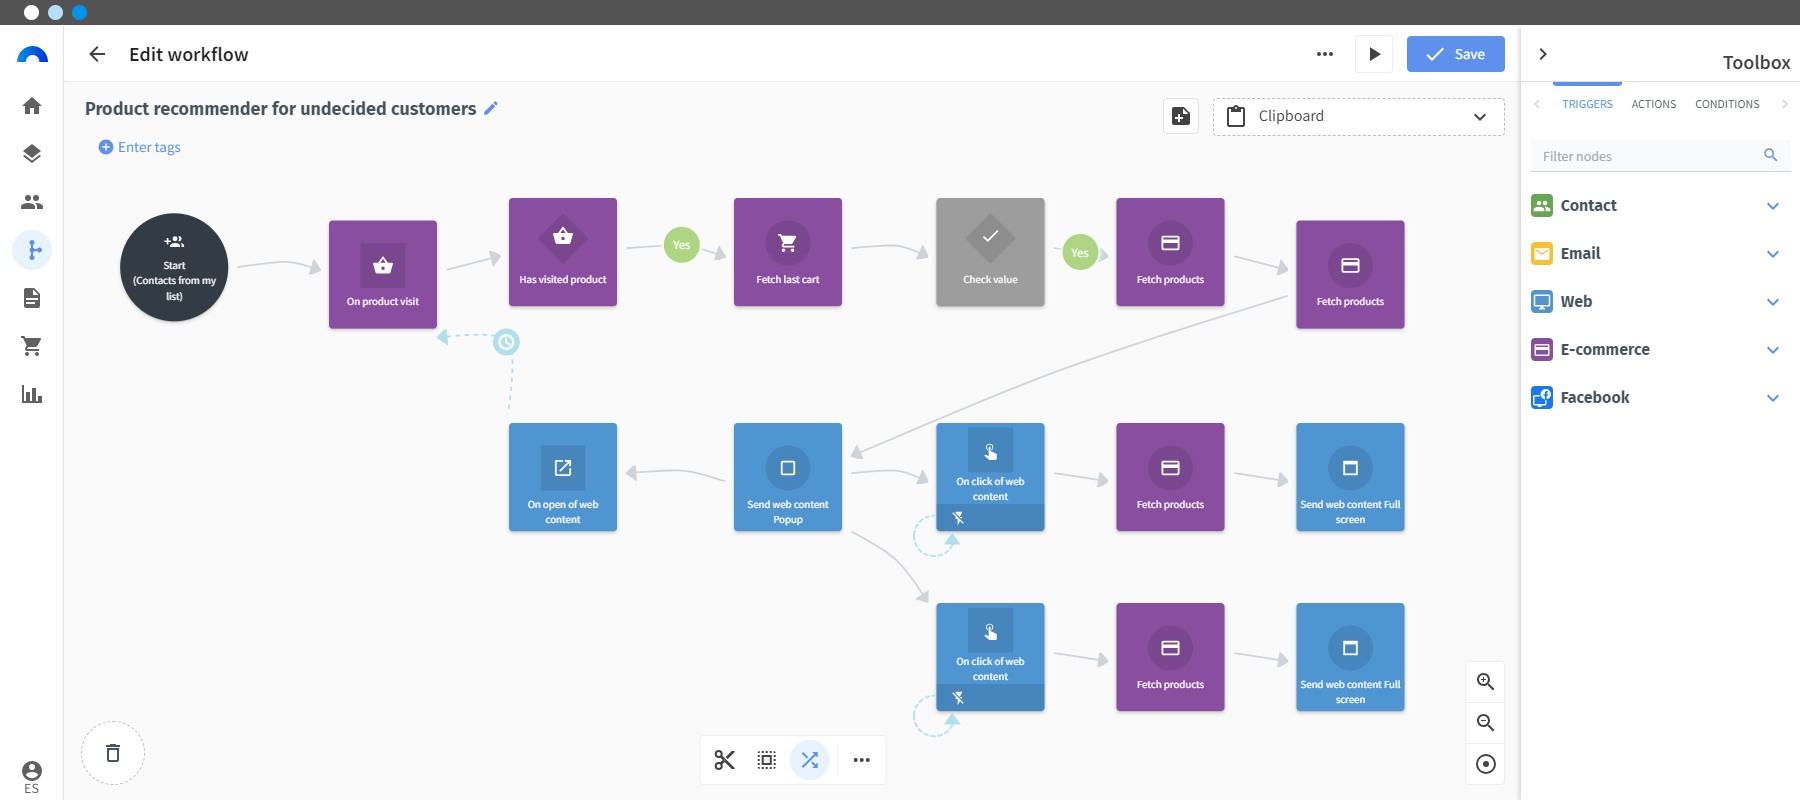
Task: Open the layers icon in the sidebar
Action: [32, 154]
